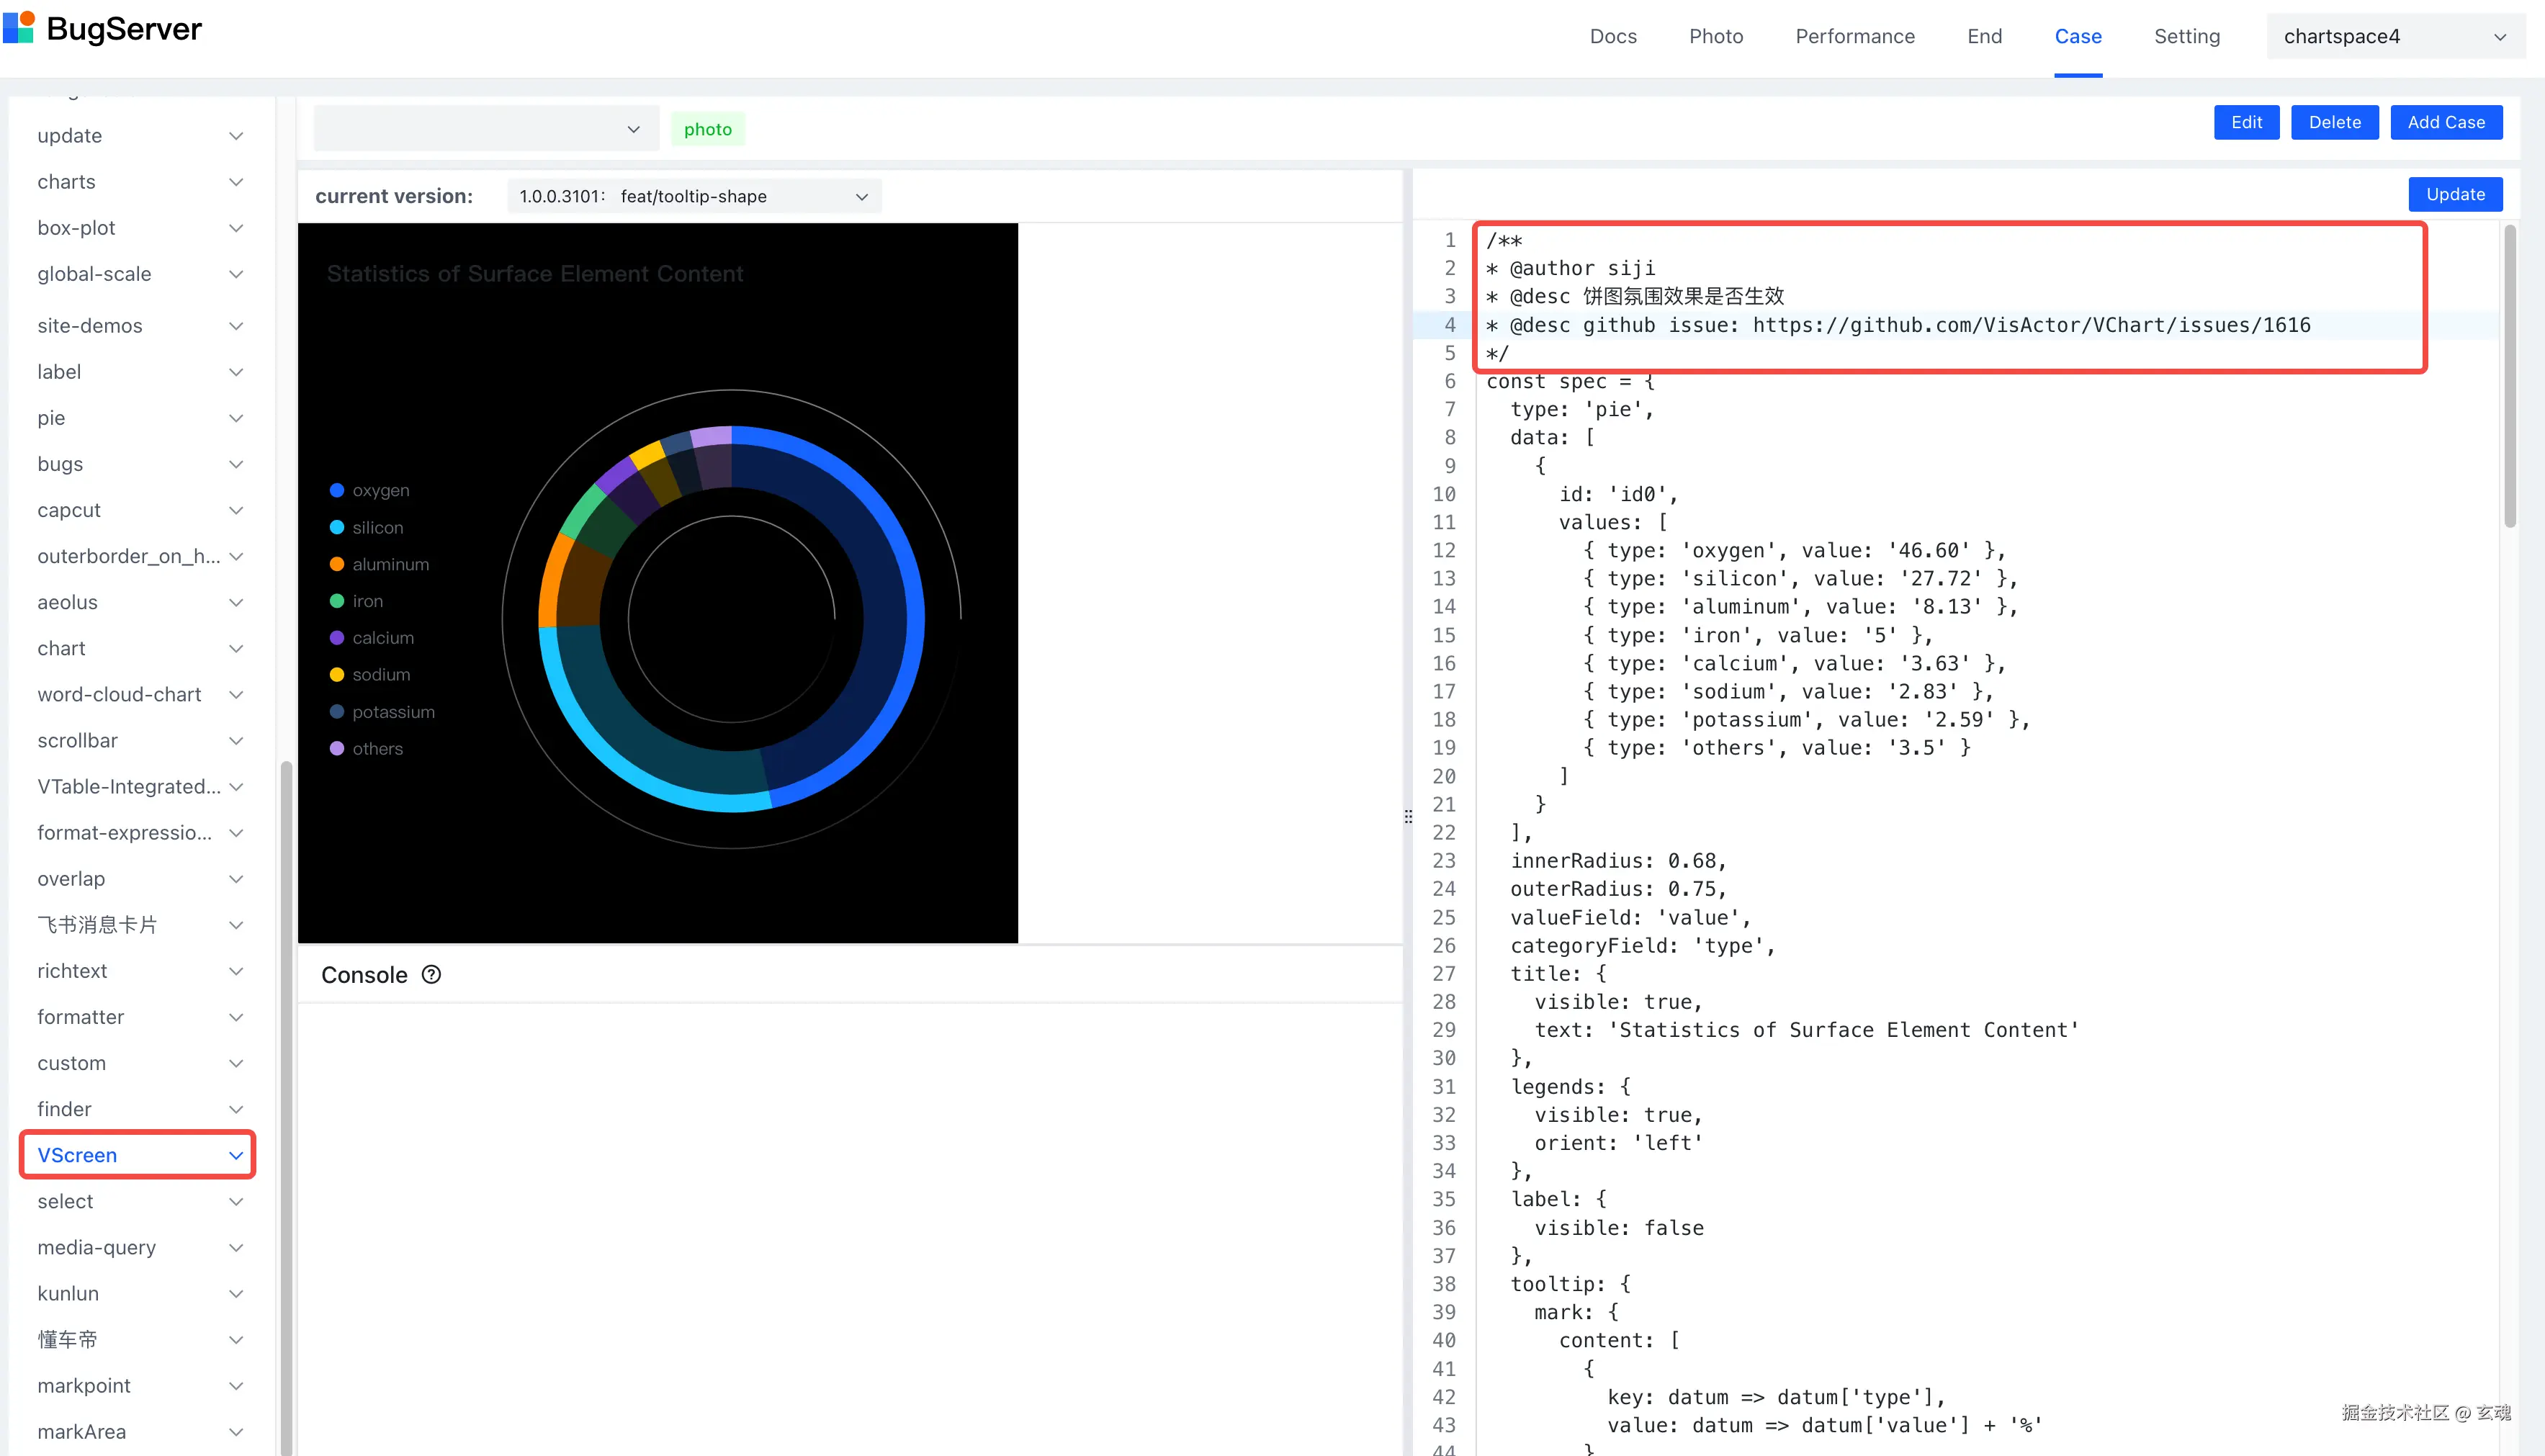Open the current version dropdown
This screenshot has height=1456, width=2545.
coord(694,196)
